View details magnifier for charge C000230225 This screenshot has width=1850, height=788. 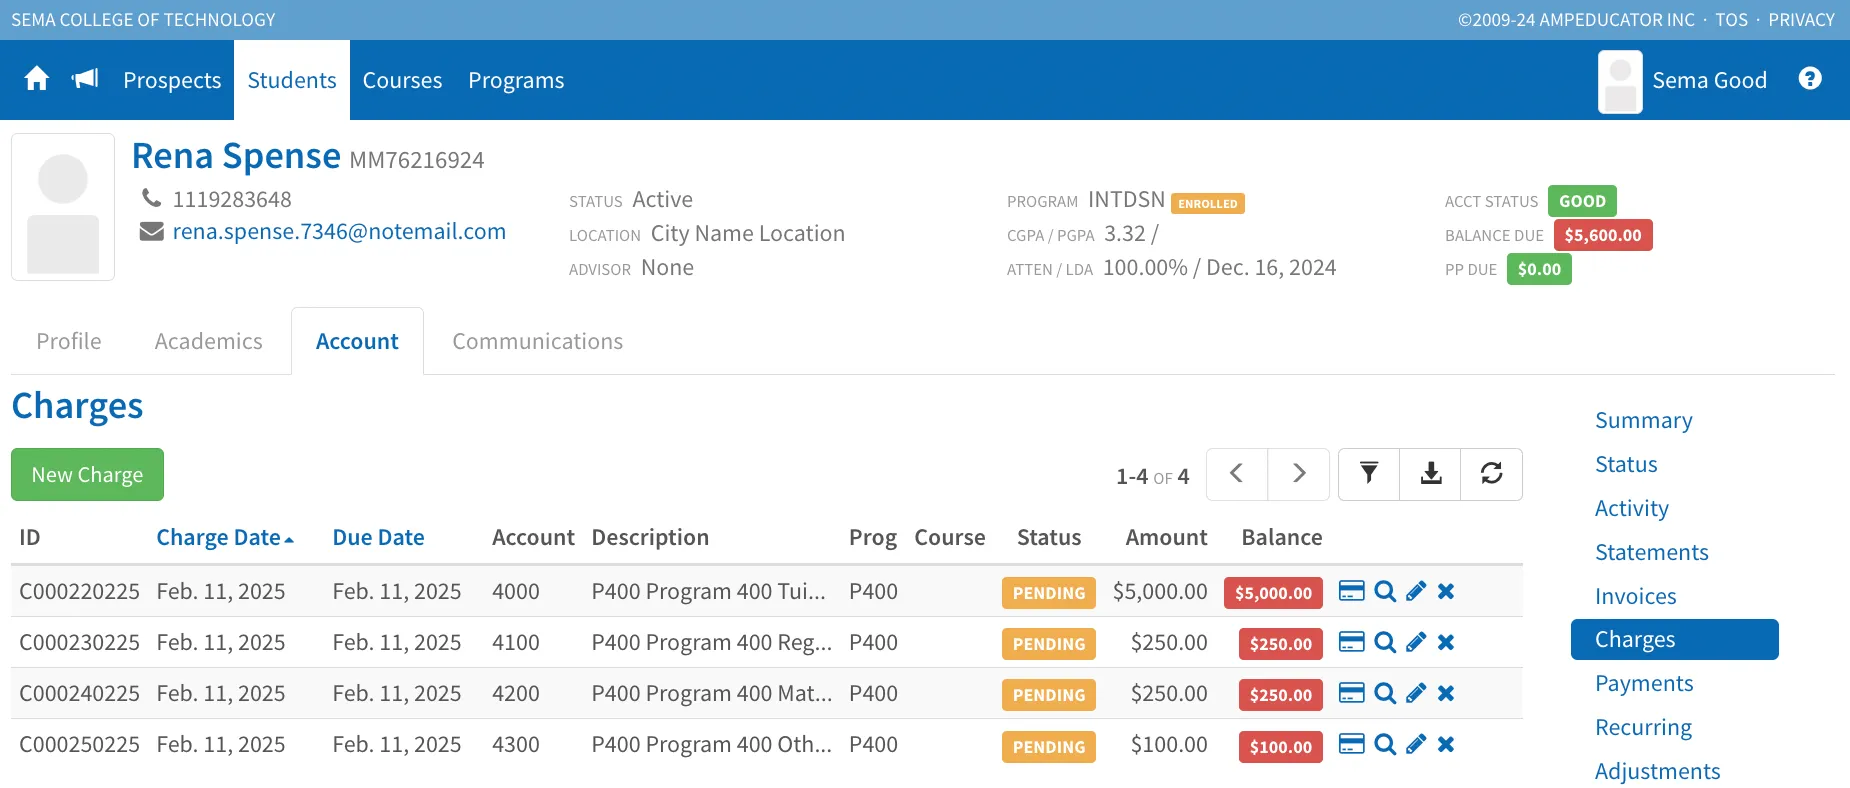click(x=1384, y=642)
